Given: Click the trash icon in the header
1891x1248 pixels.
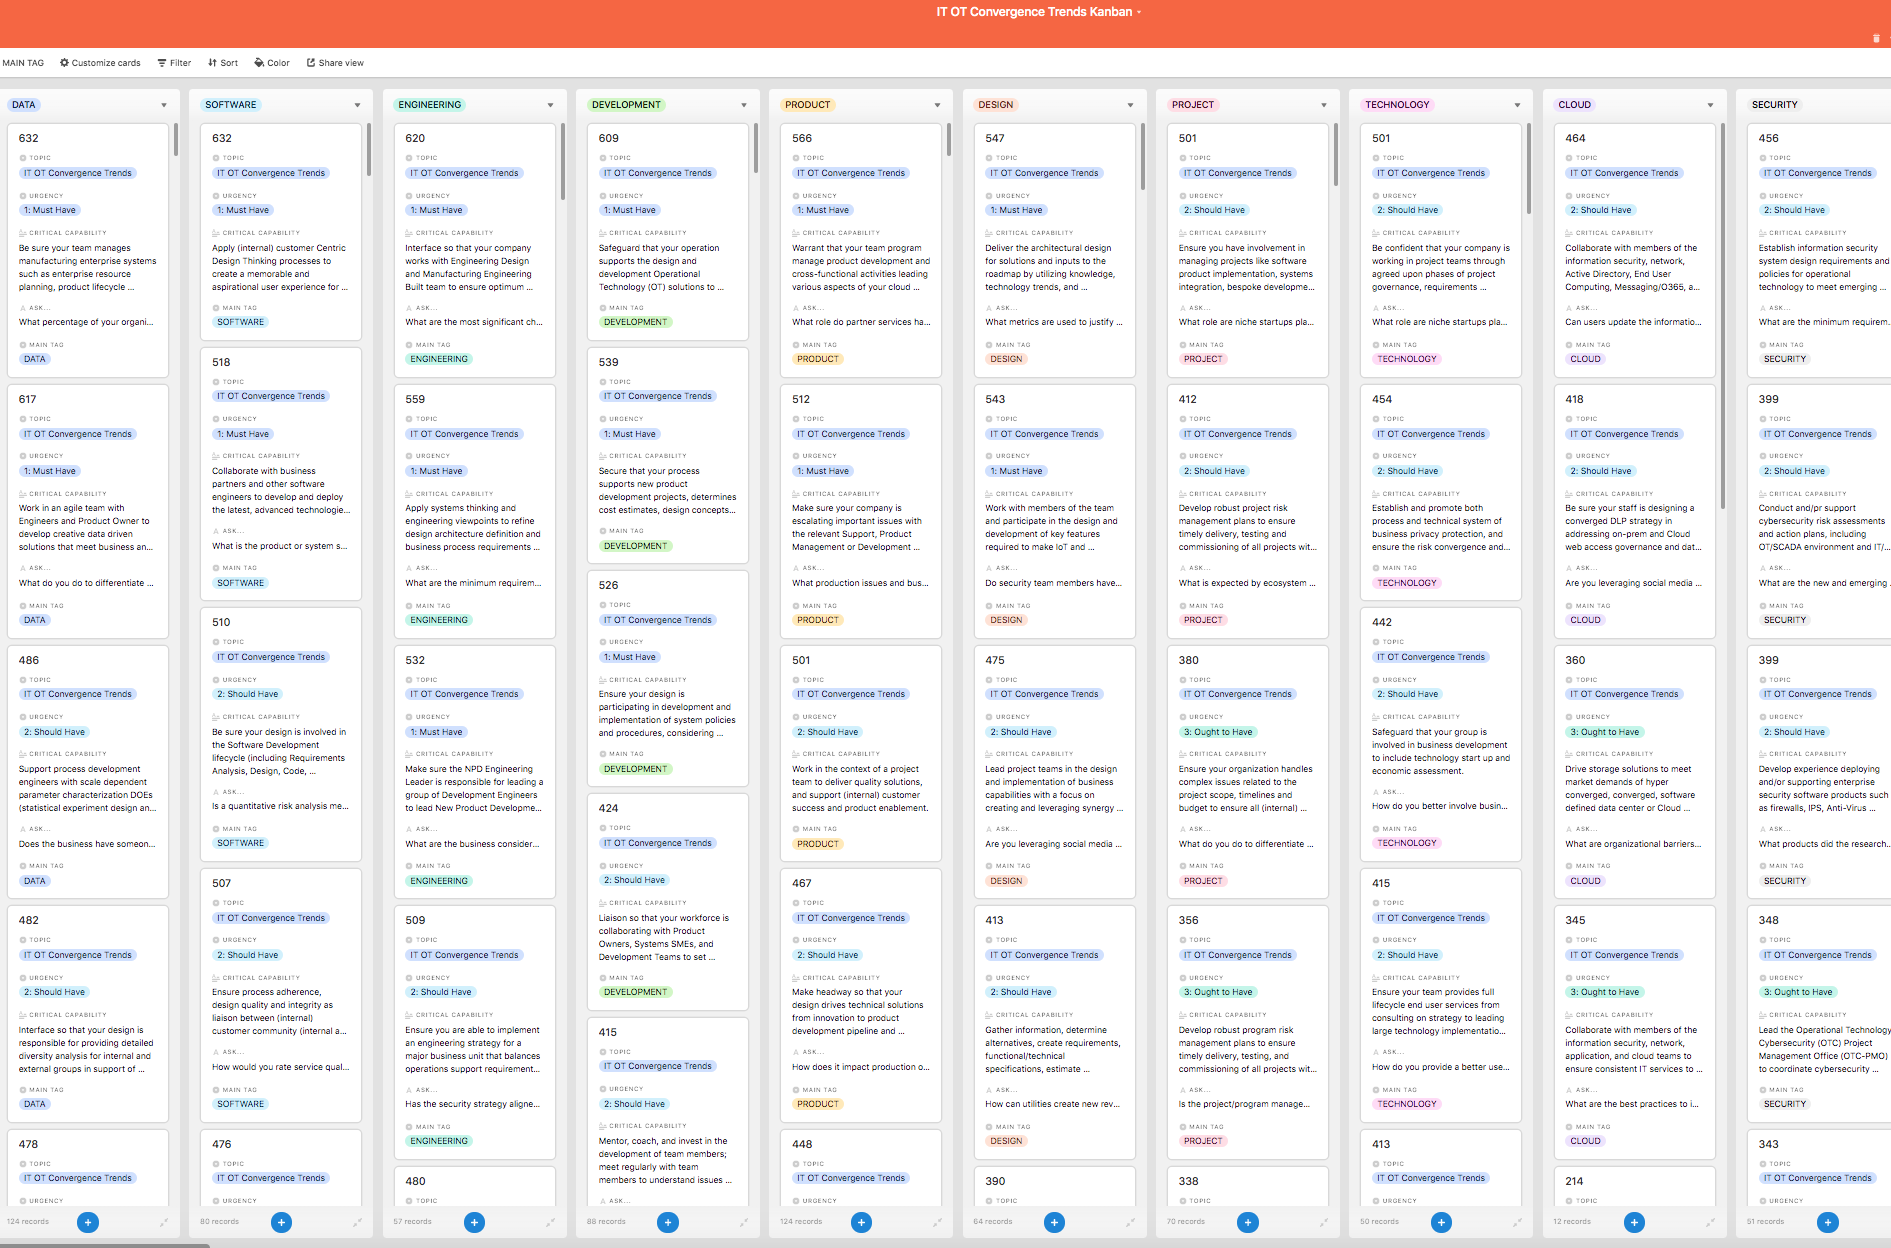Looking at the screenshot, I should click(x=1876, y=38).
